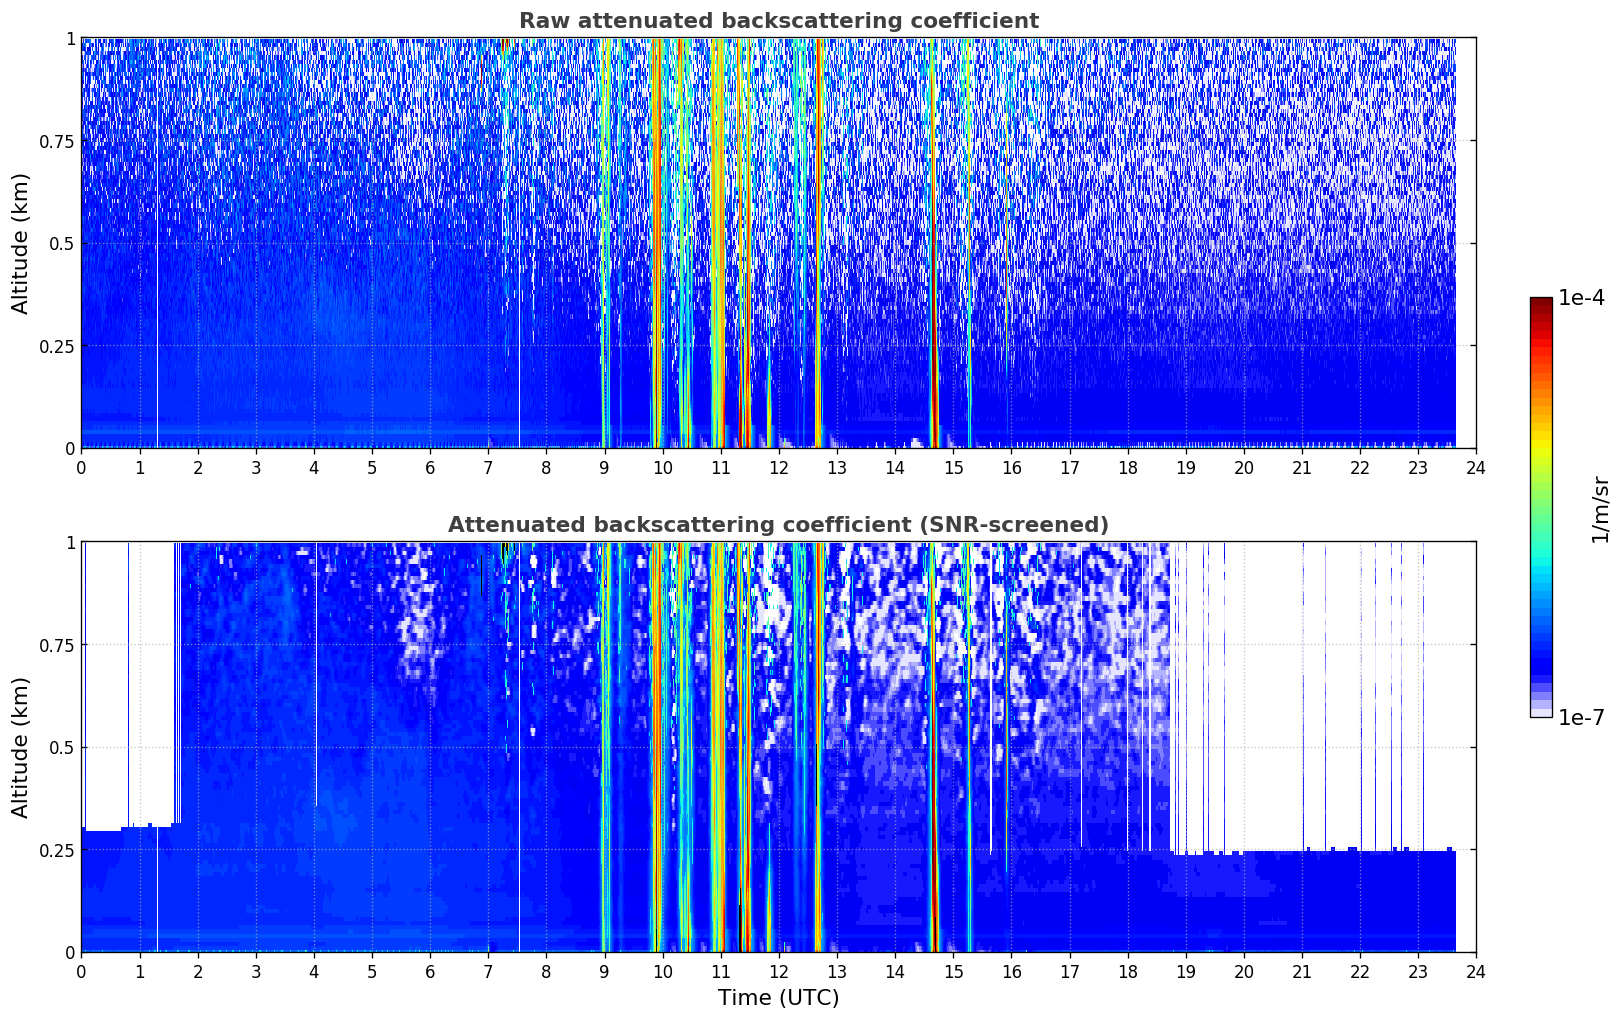Click the 0.25 altitude tick of bottom plot
This screenshot has width=1621, height=1020.
[57, 850]
